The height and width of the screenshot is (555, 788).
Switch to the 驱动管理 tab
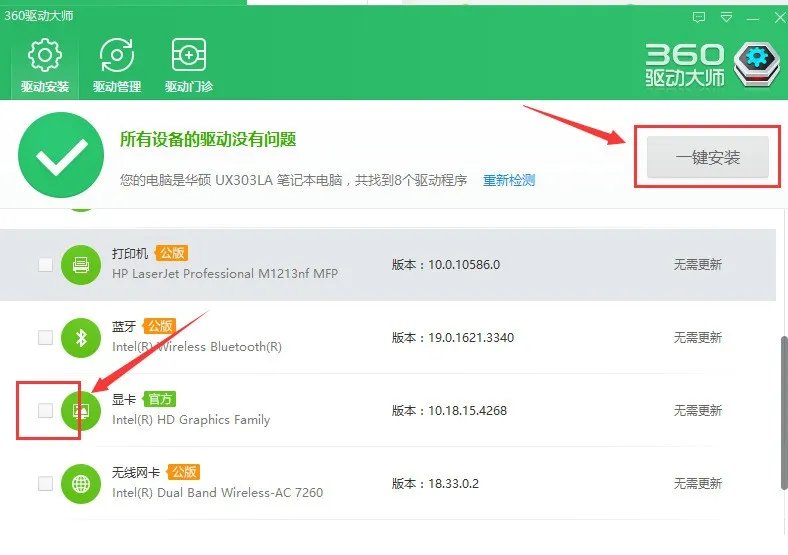[x=117, y=65]
